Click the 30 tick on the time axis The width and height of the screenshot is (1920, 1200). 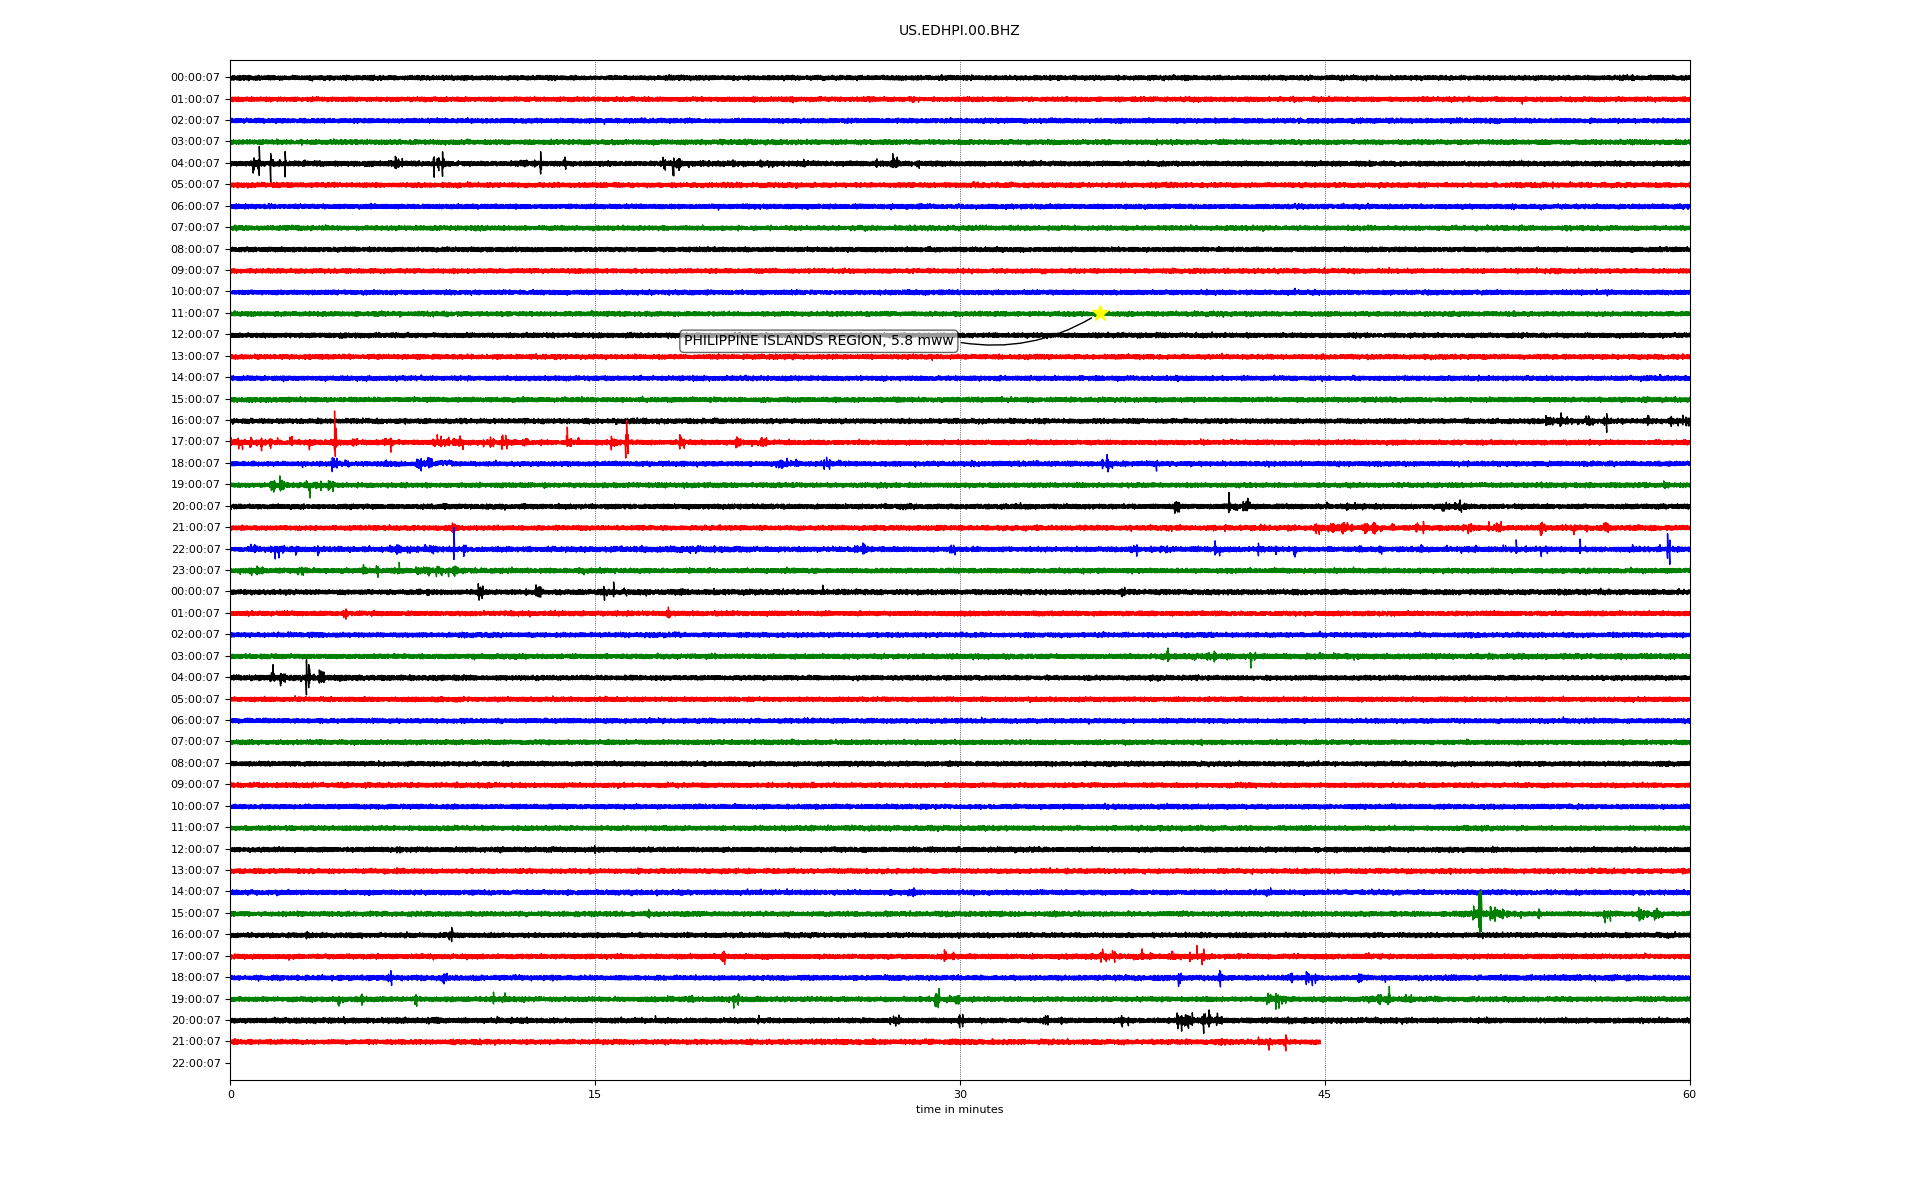pos(960,1094)
